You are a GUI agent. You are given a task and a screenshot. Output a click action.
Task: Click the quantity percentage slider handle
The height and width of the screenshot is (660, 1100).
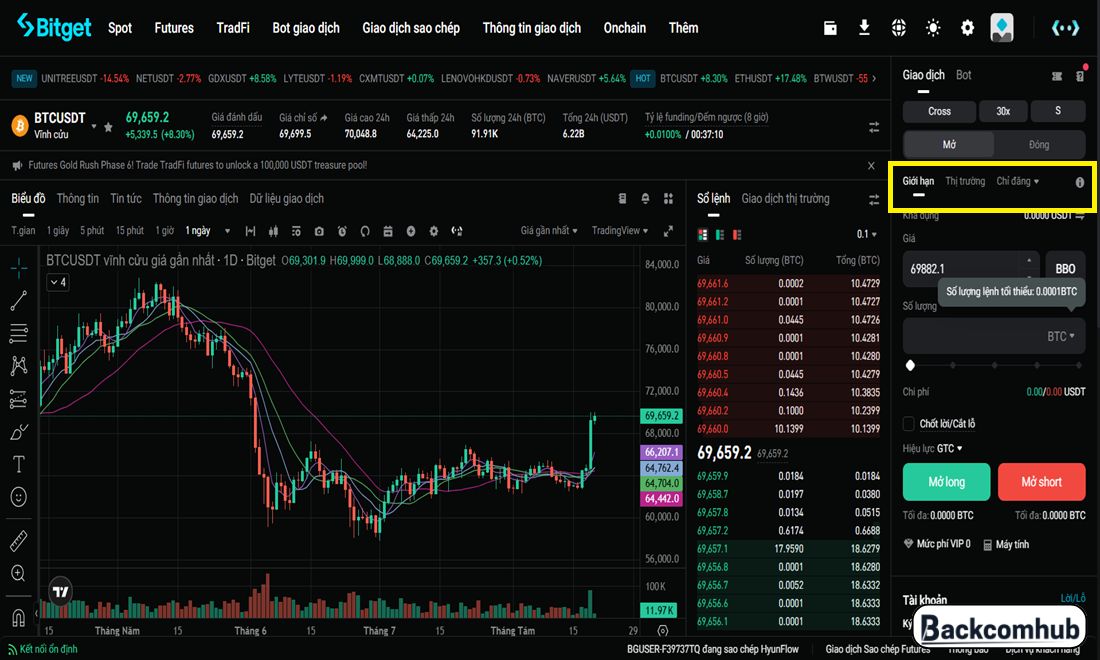click(x=910, y=365)
